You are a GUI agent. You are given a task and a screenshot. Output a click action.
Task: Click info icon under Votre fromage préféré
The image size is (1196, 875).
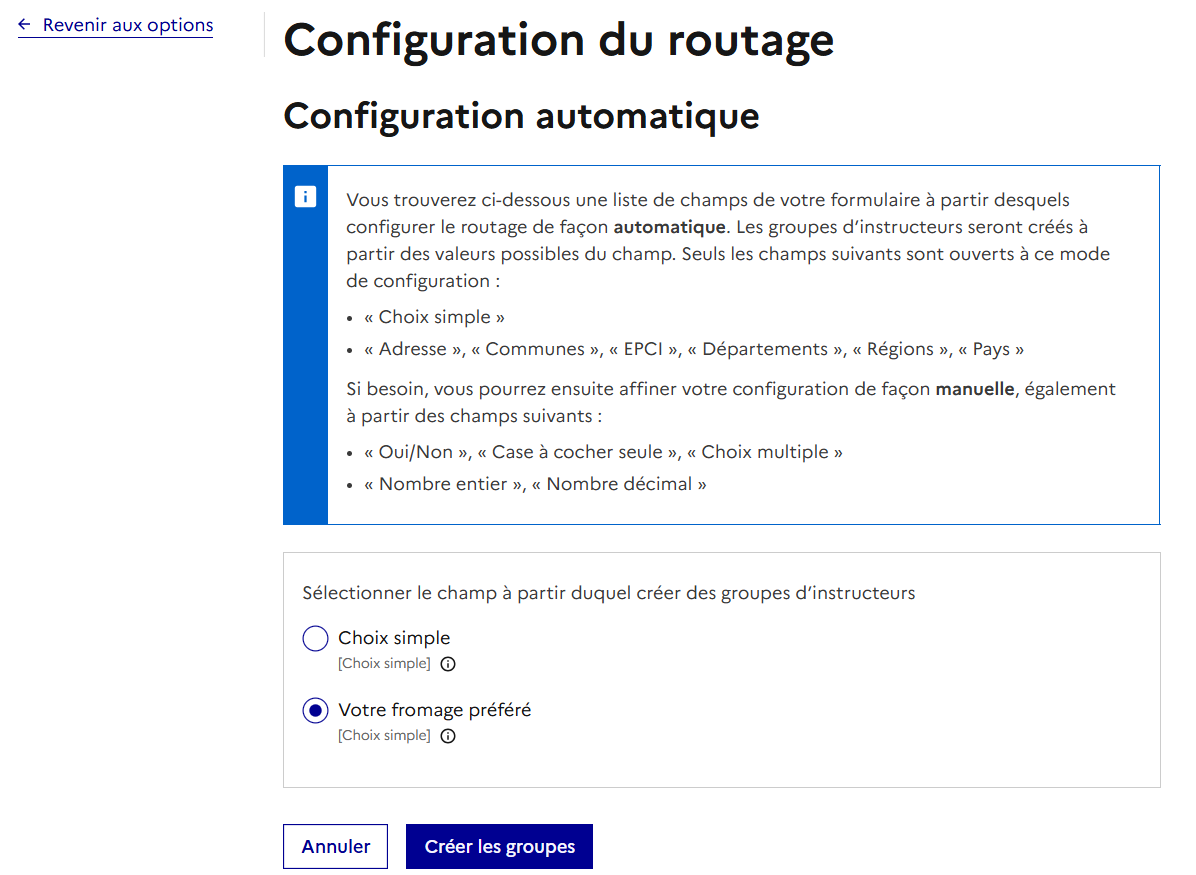click(x=448, y=736)
